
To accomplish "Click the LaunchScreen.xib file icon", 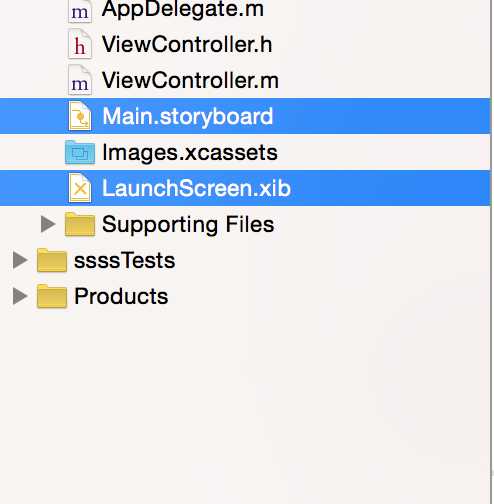I will point(80,188).
